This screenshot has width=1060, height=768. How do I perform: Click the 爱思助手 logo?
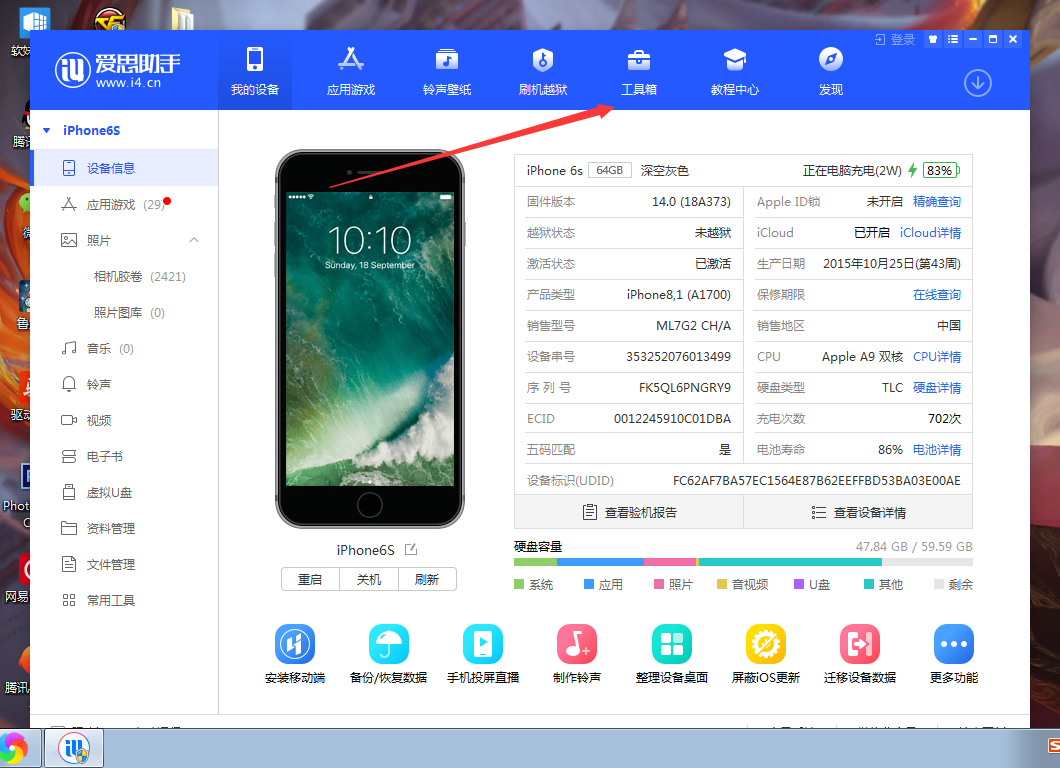(118, 70)
